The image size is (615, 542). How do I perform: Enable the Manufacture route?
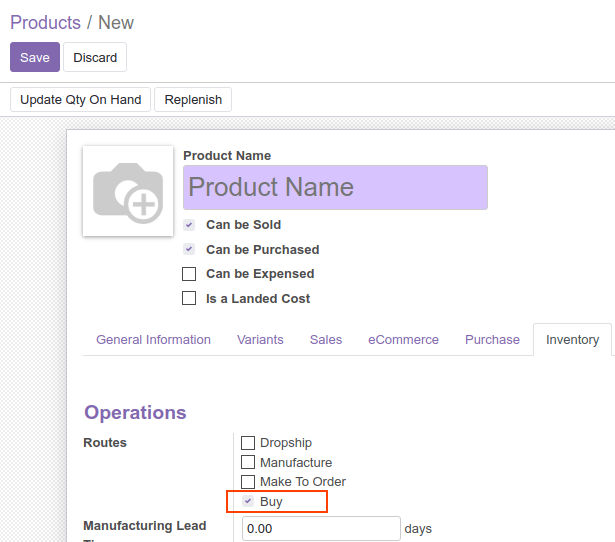[248, 462]
